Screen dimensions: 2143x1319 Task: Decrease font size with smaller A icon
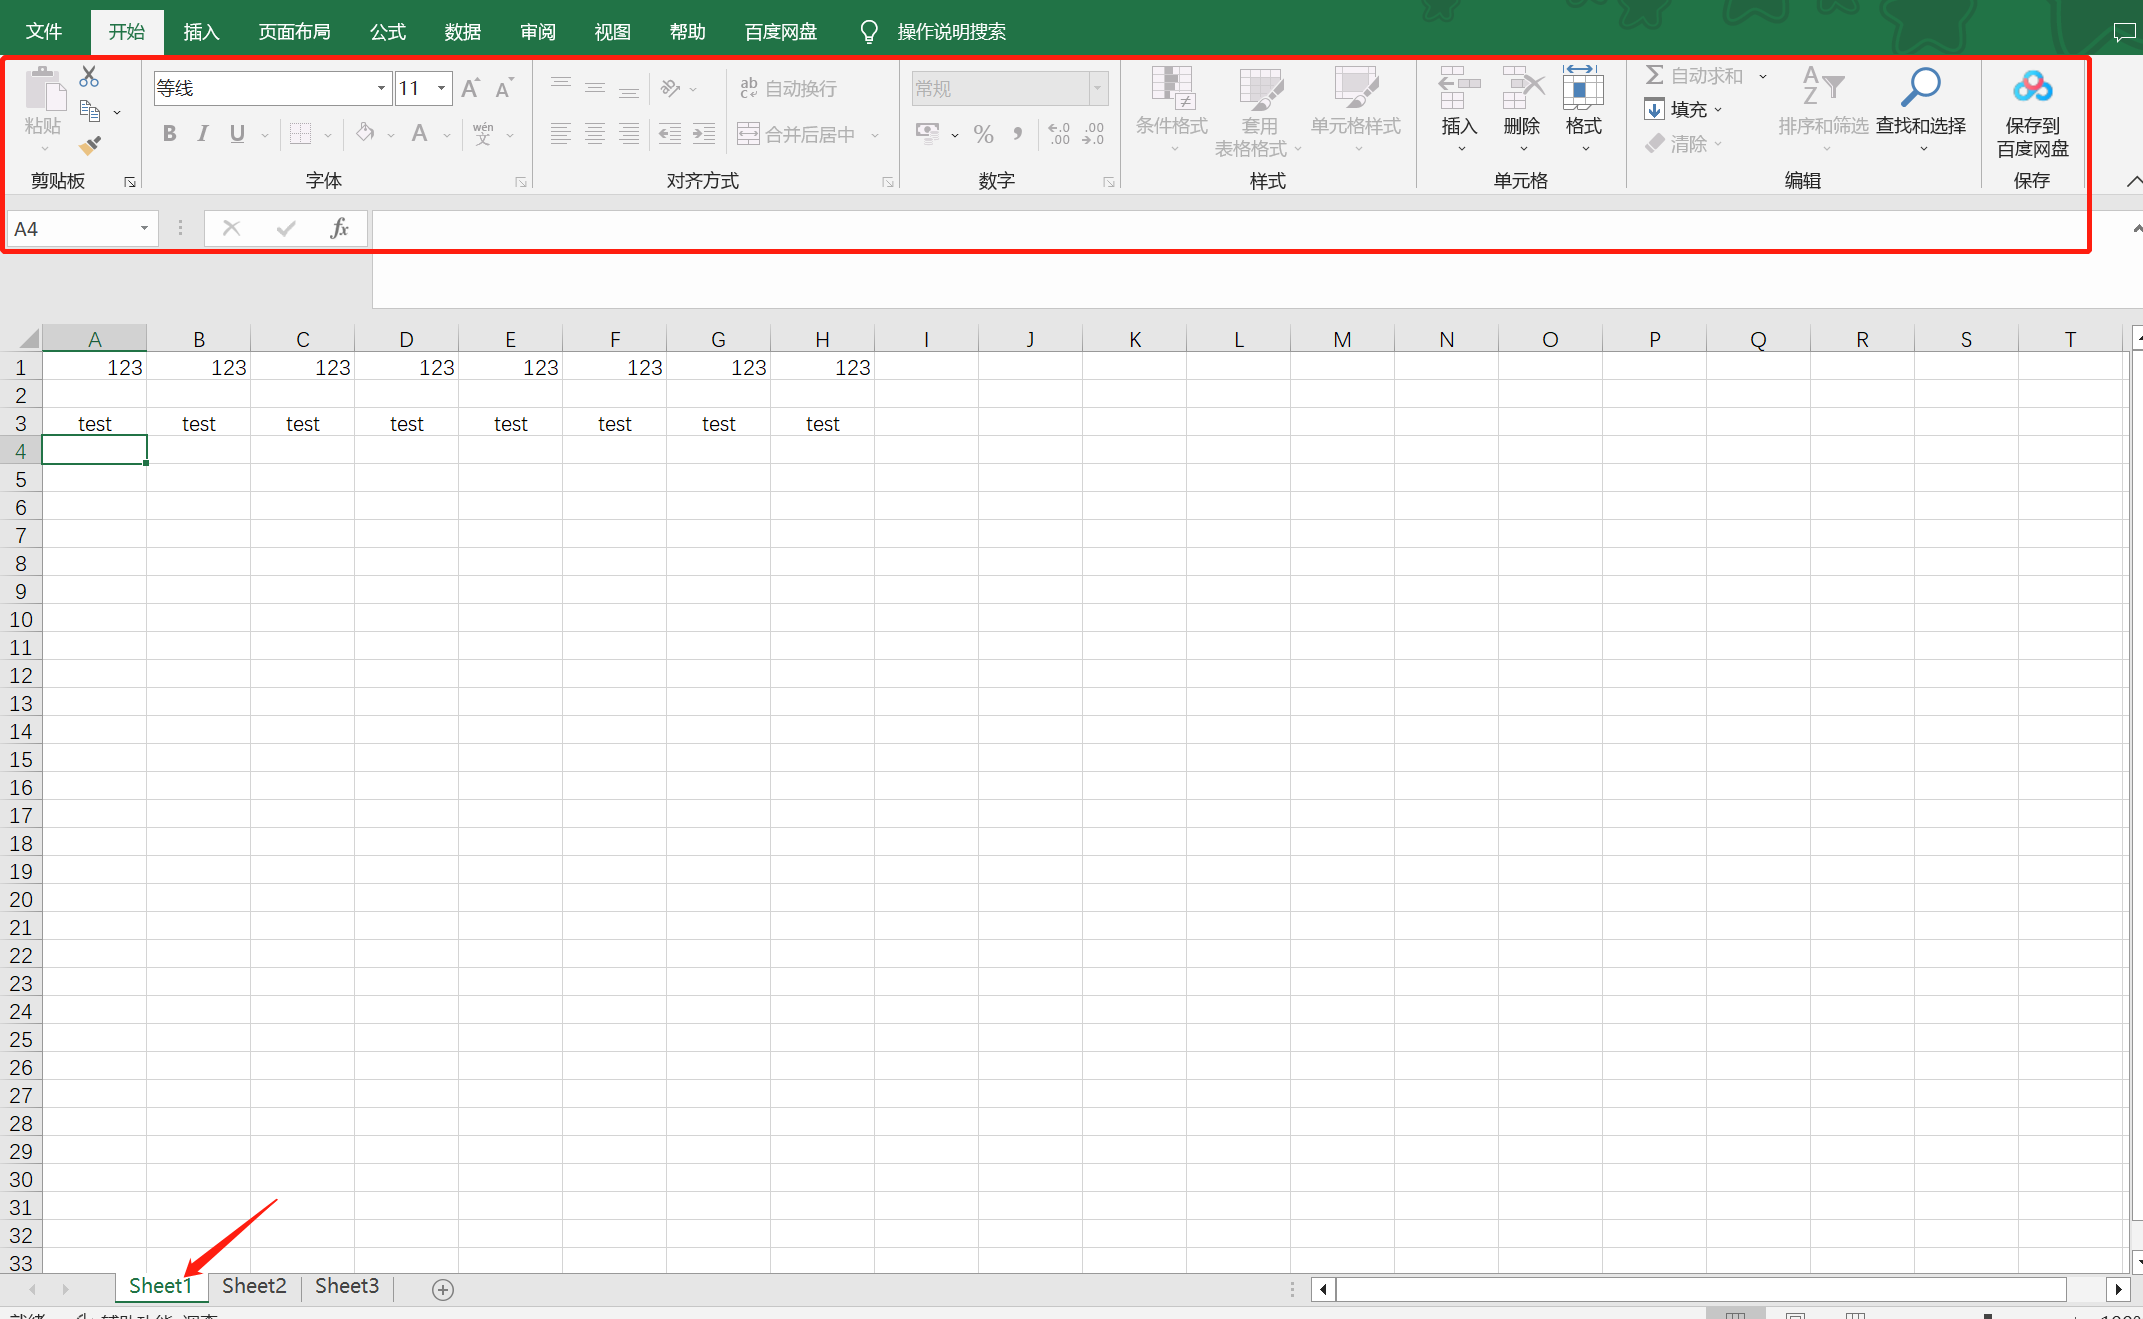coord(504,88)
